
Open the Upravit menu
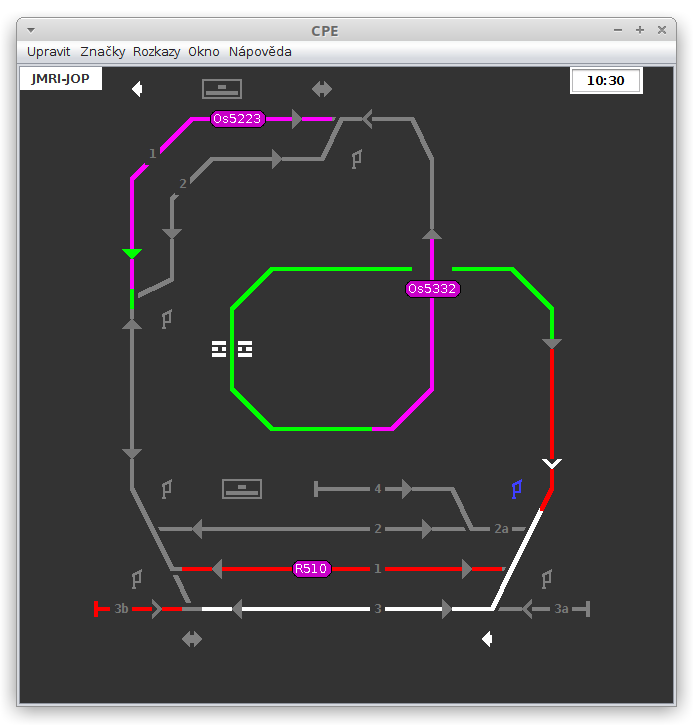[x=49, y=51]
